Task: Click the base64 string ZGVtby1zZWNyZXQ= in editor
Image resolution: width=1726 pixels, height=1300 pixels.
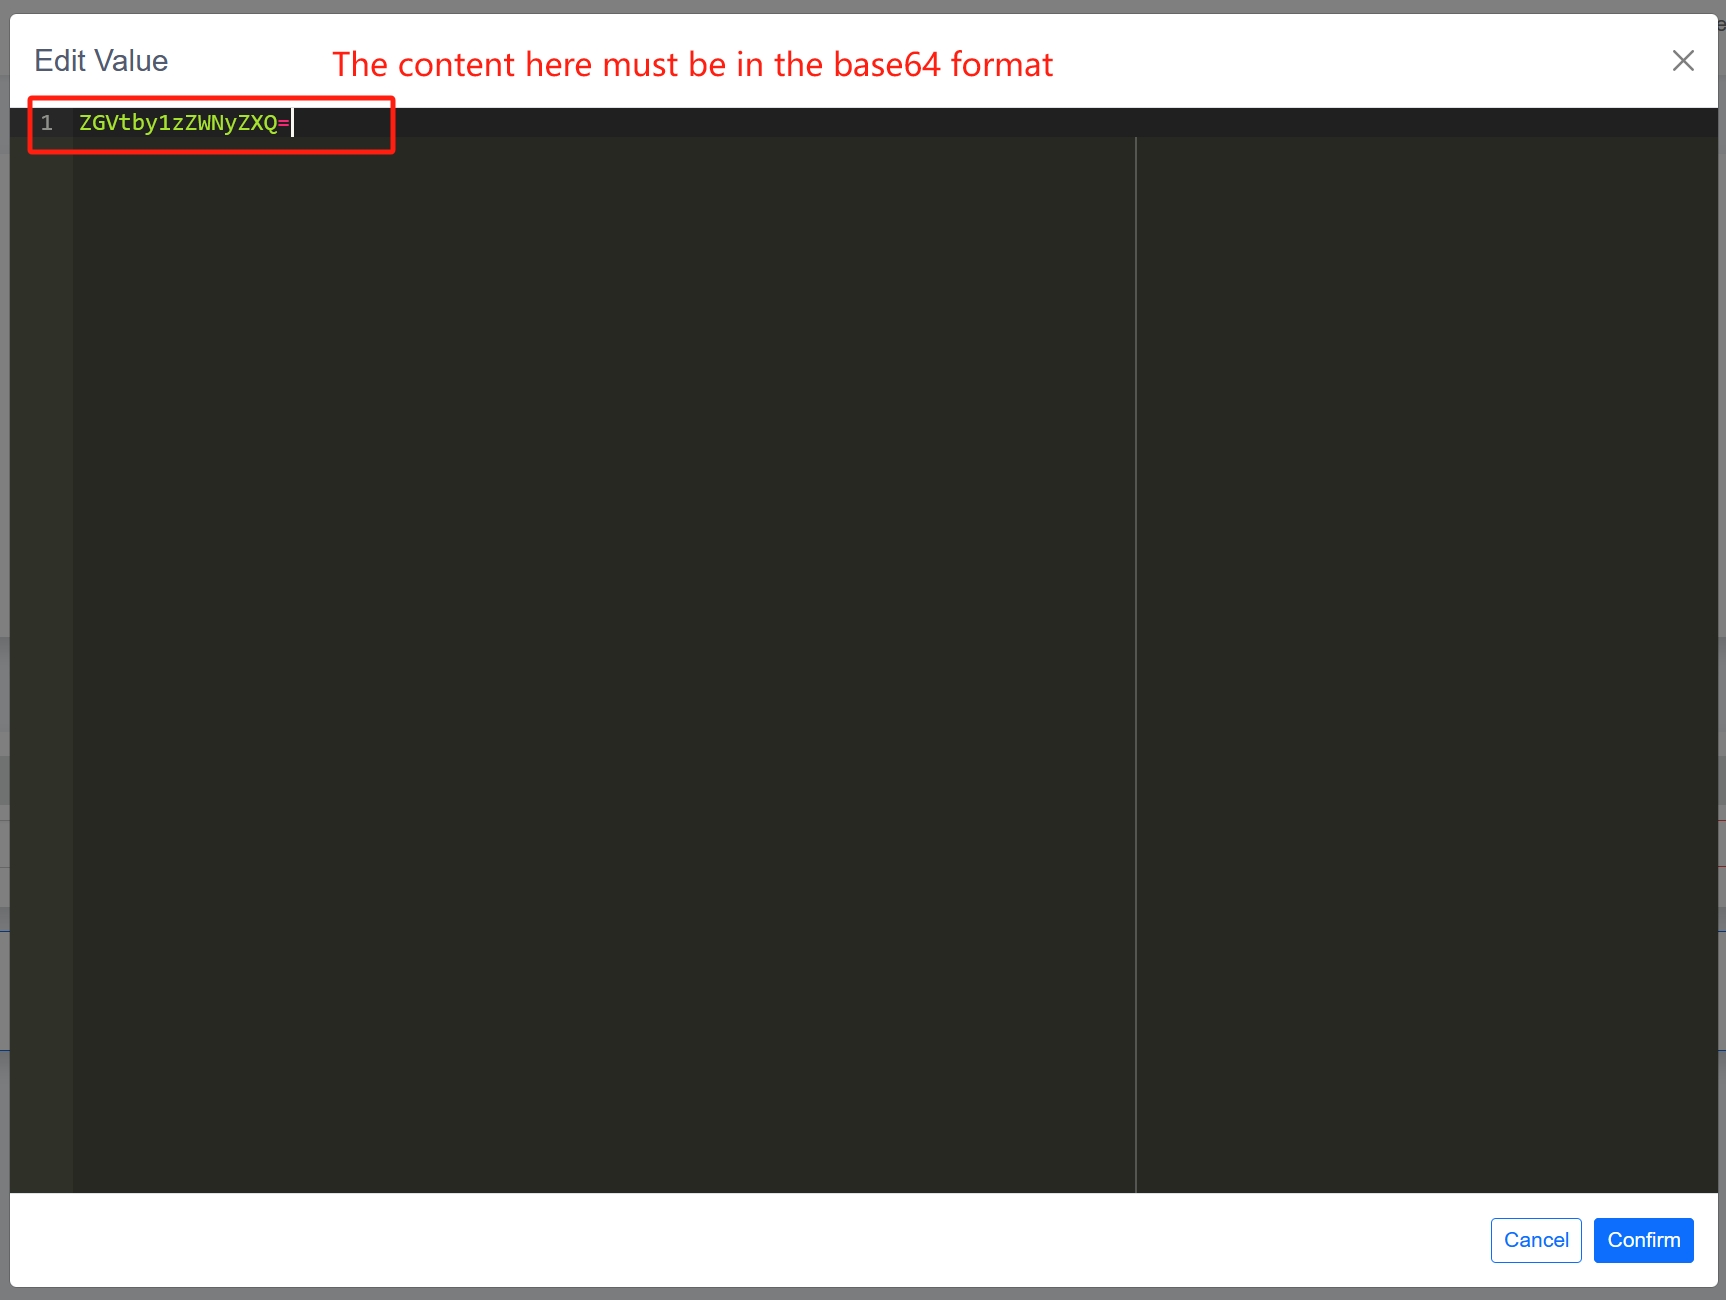Action: click(185, 123)
